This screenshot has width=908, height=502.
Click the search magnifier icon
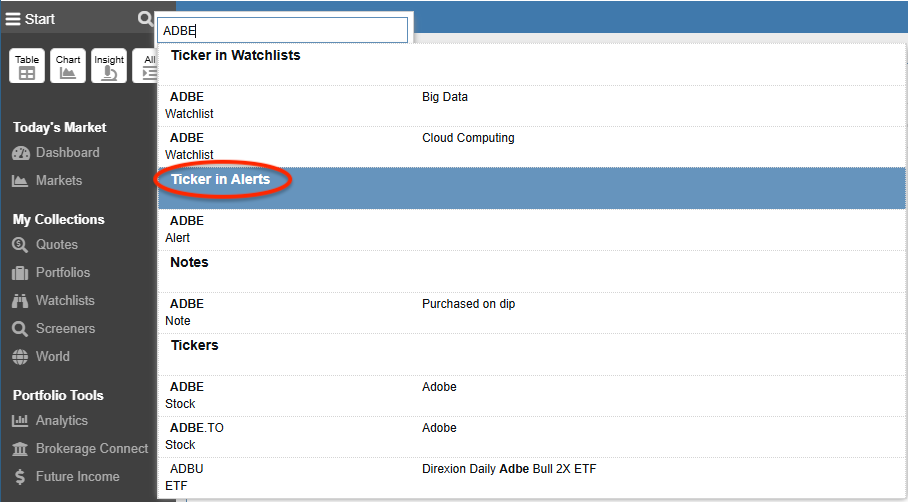(x=145, y=19)
